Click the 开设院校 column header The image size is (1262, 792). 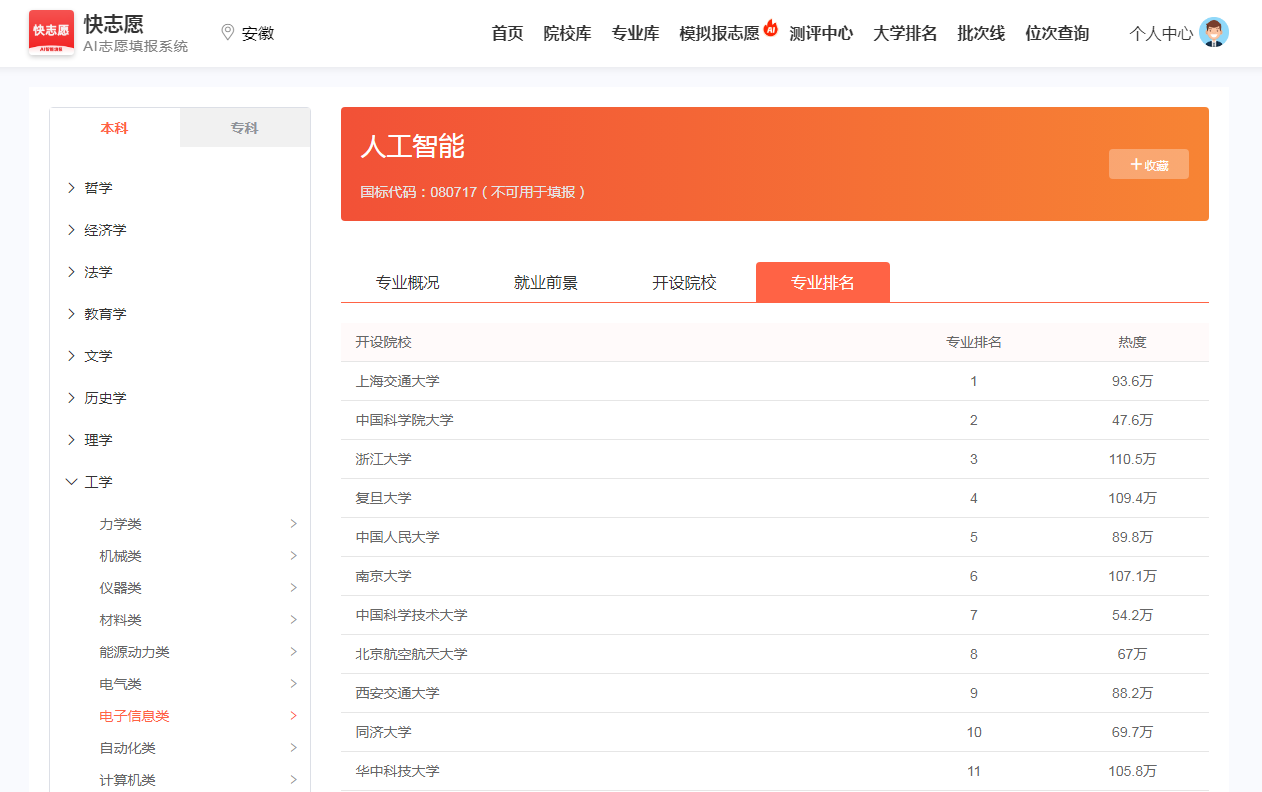[x=383, y=342]
